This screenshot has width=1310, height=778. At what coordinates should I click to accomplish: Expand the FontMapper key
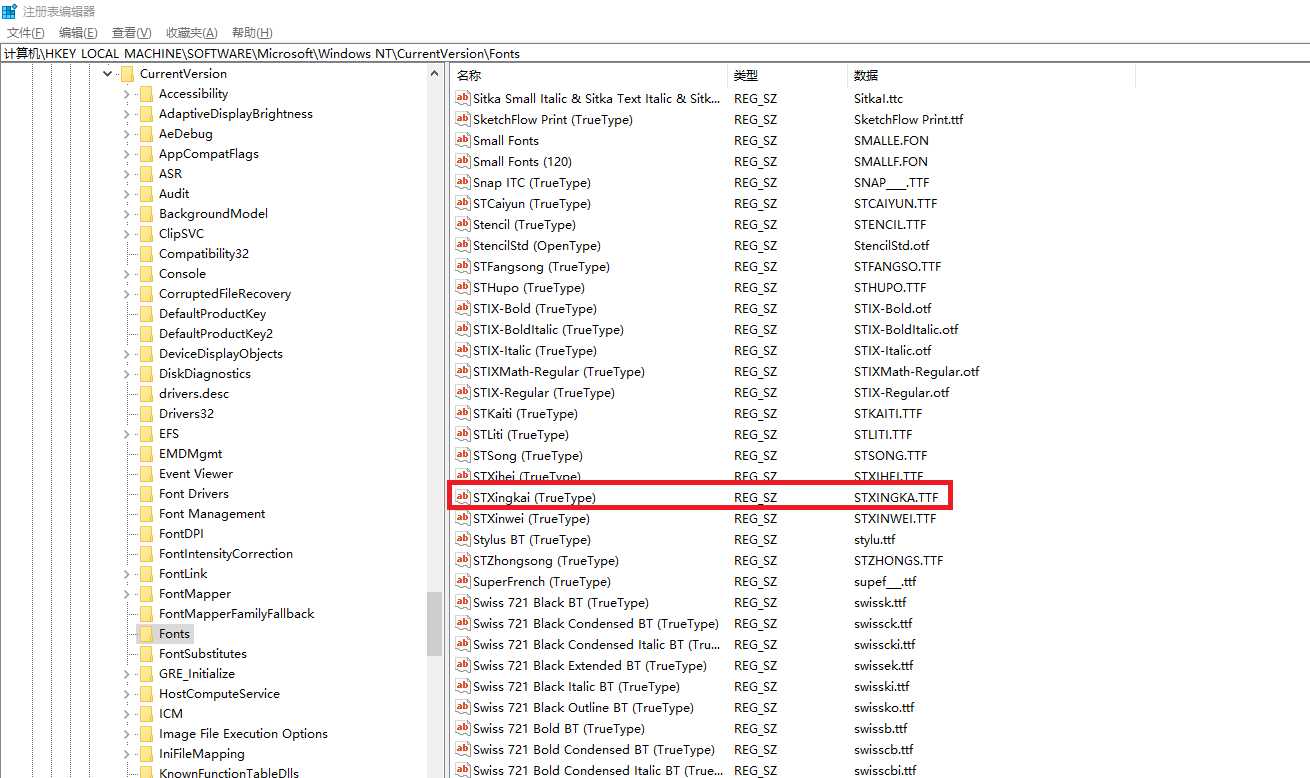pyautogui.click(x=127, y=593)
